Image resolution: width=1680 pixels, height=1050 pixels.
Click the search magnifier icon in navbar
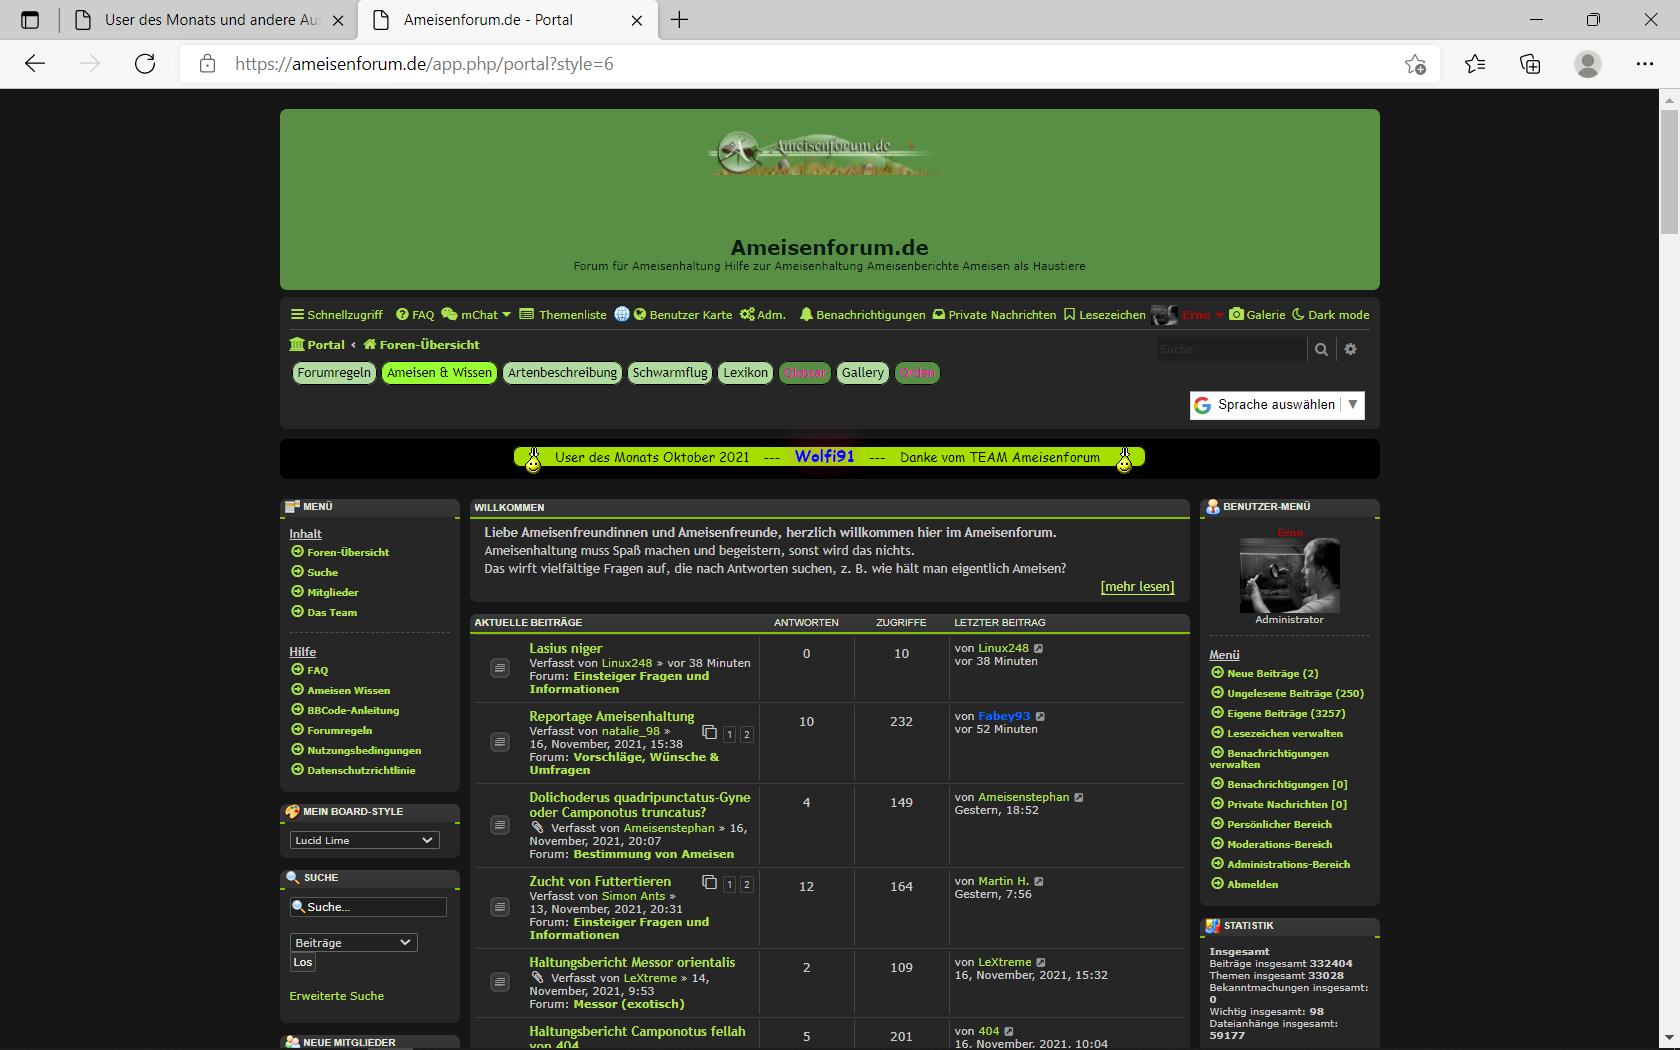(x=1321, y=349)
